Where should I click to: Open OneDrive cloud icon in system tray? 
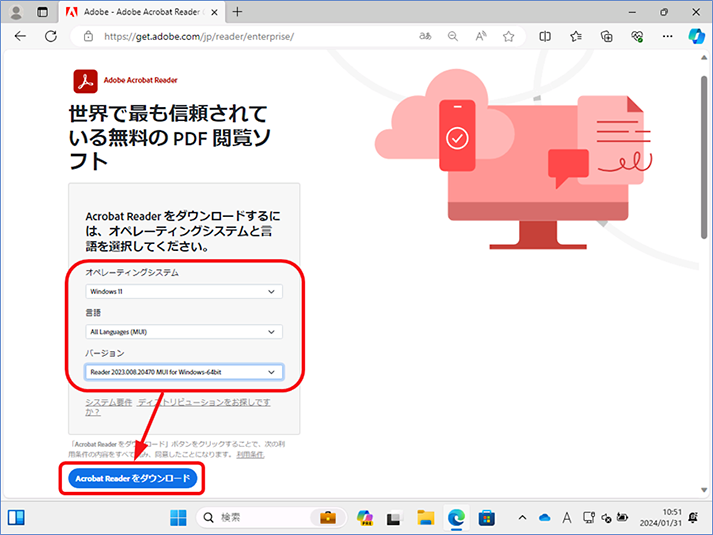click(544, 518)
